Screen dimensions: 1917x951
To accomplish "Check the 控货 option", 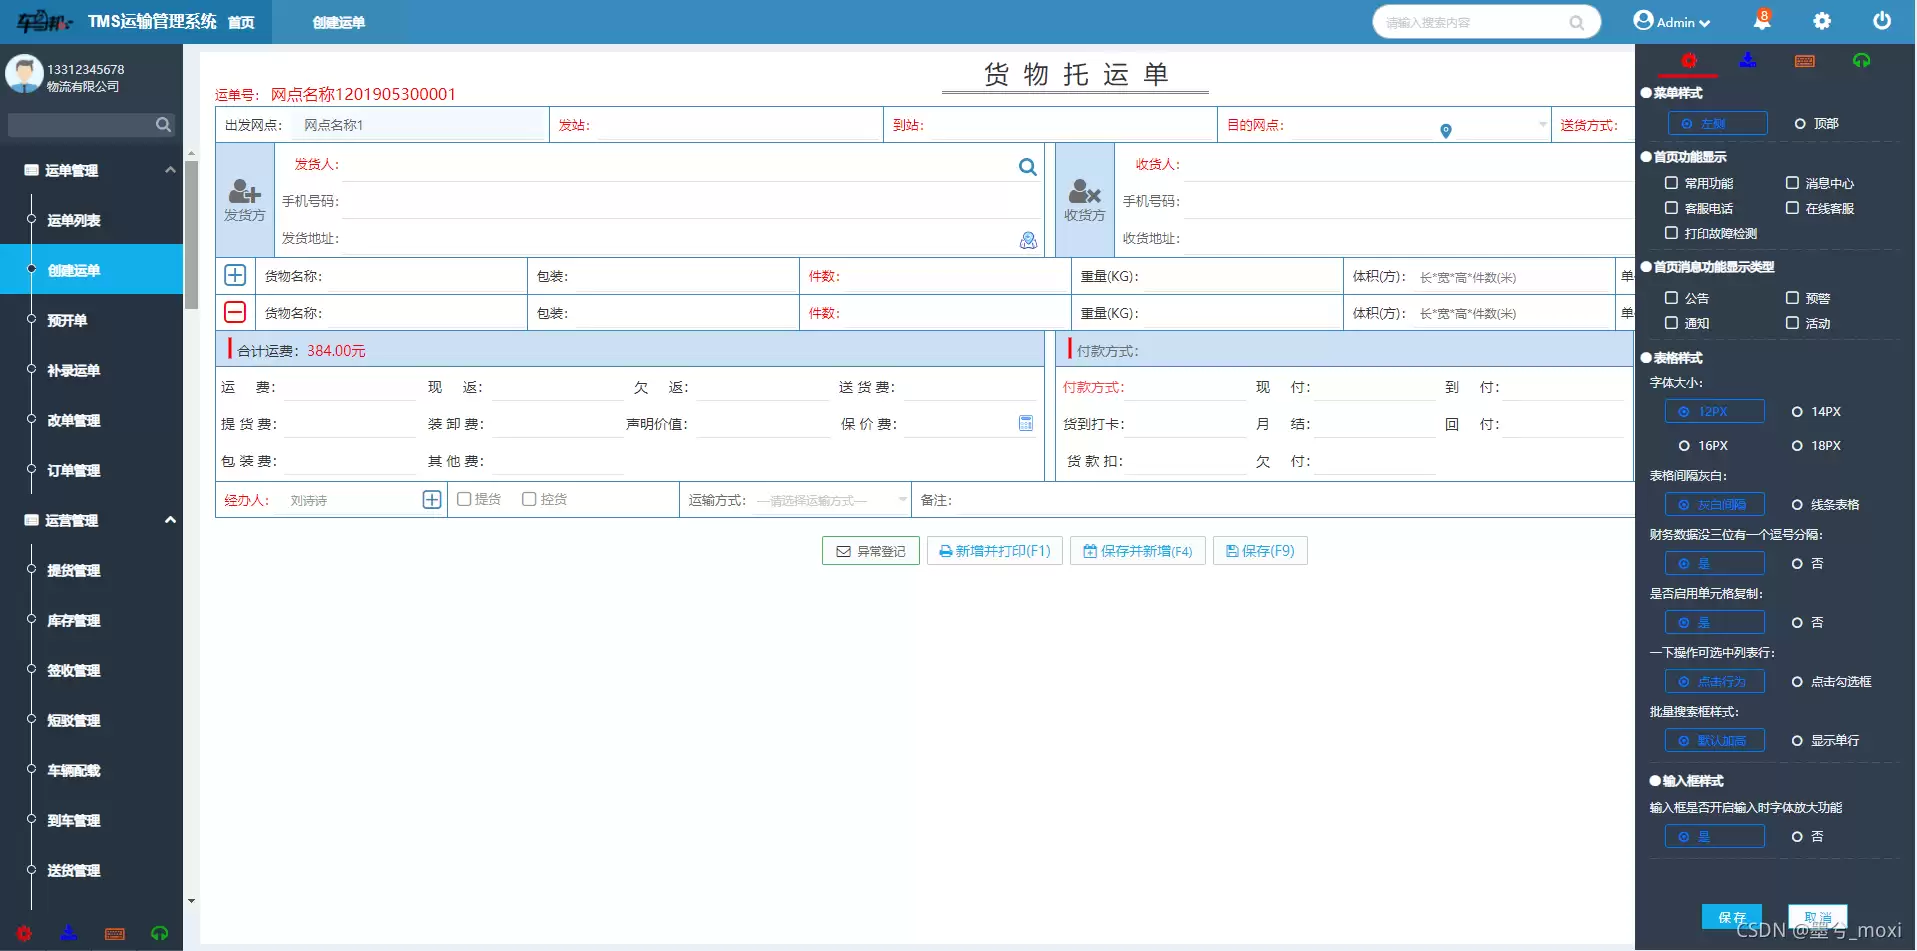I will click(528, 498).
